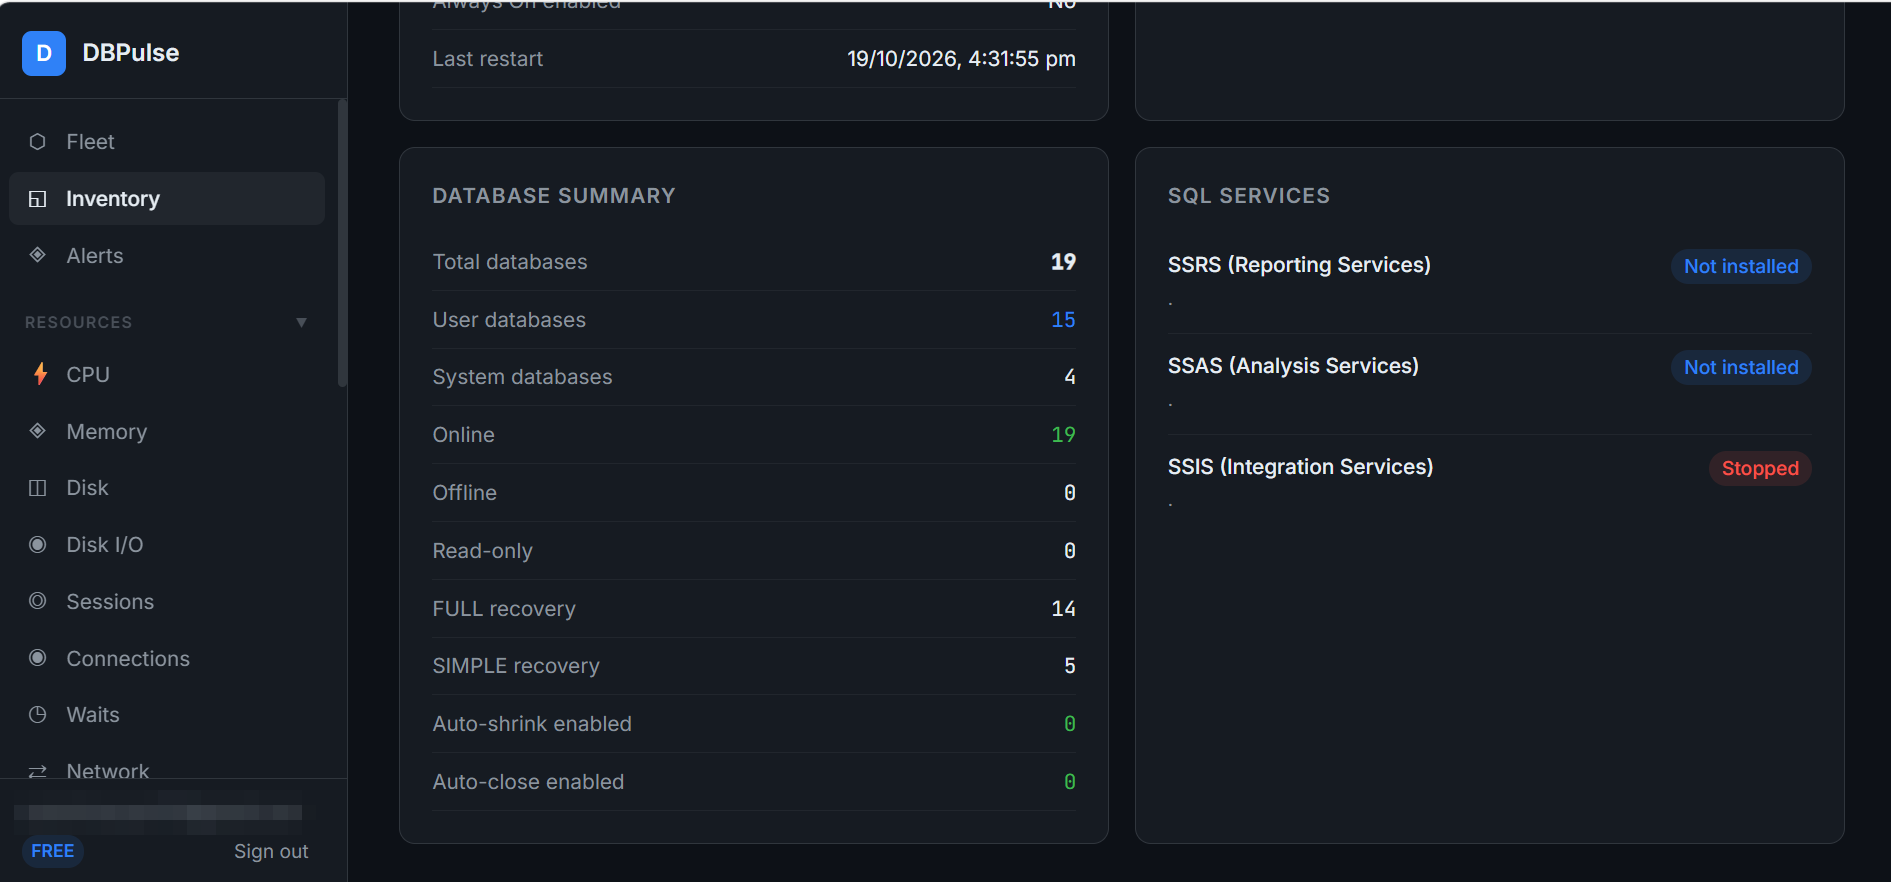Go to the Alerts page
This screenshot has width=1891, height=882.
click(x=167, y=255)
